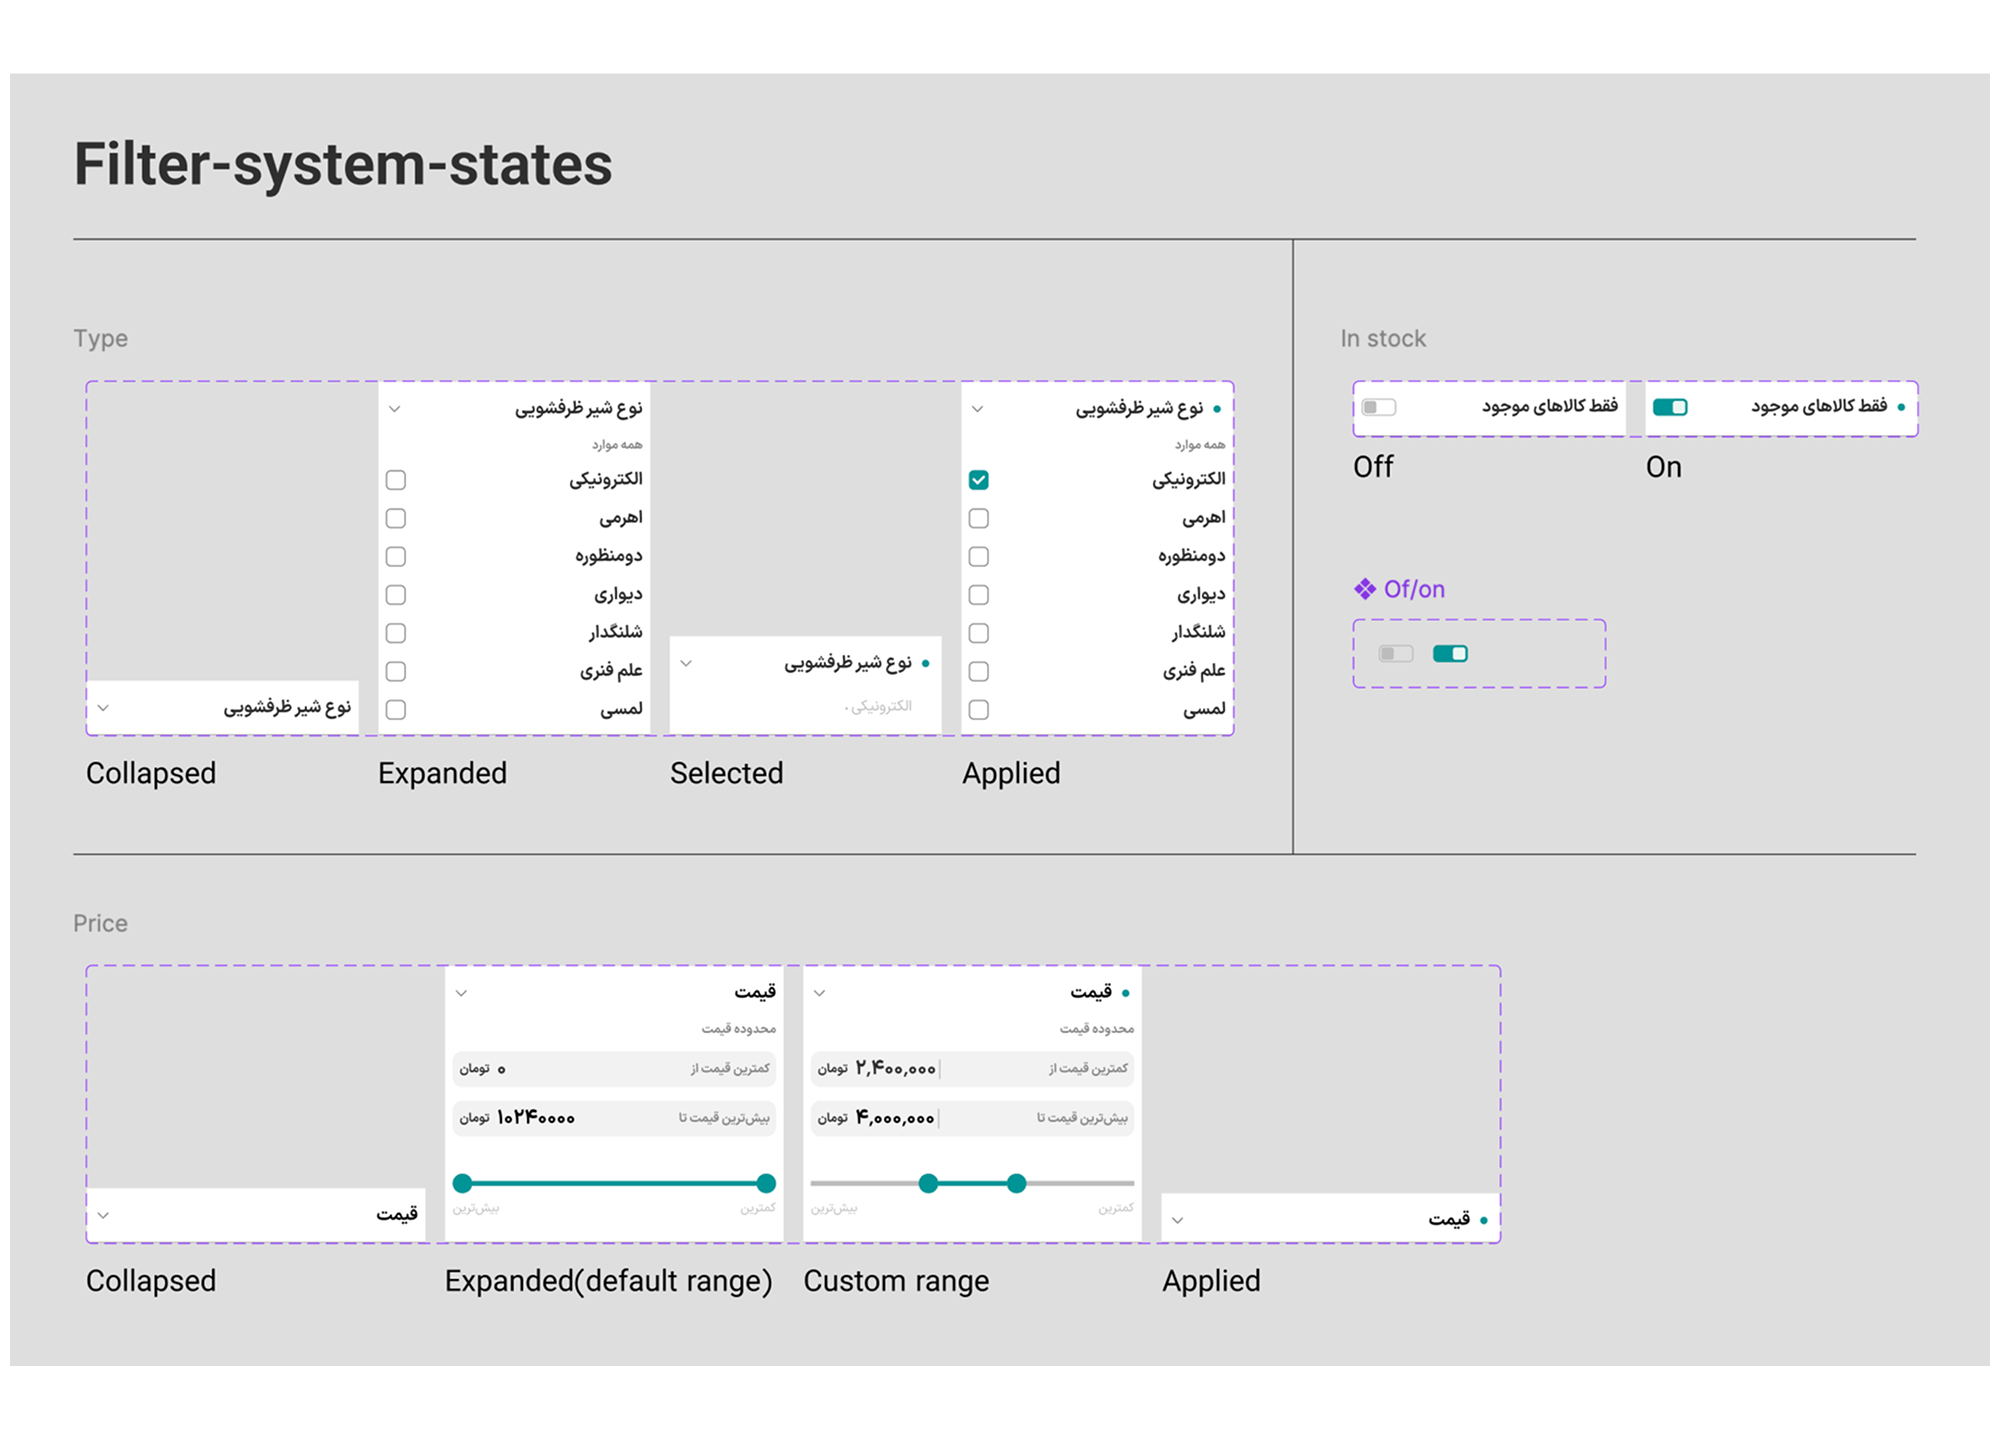
Task: Check the اهرمی checkbox in Expanded list
Action: pos(396,518)
